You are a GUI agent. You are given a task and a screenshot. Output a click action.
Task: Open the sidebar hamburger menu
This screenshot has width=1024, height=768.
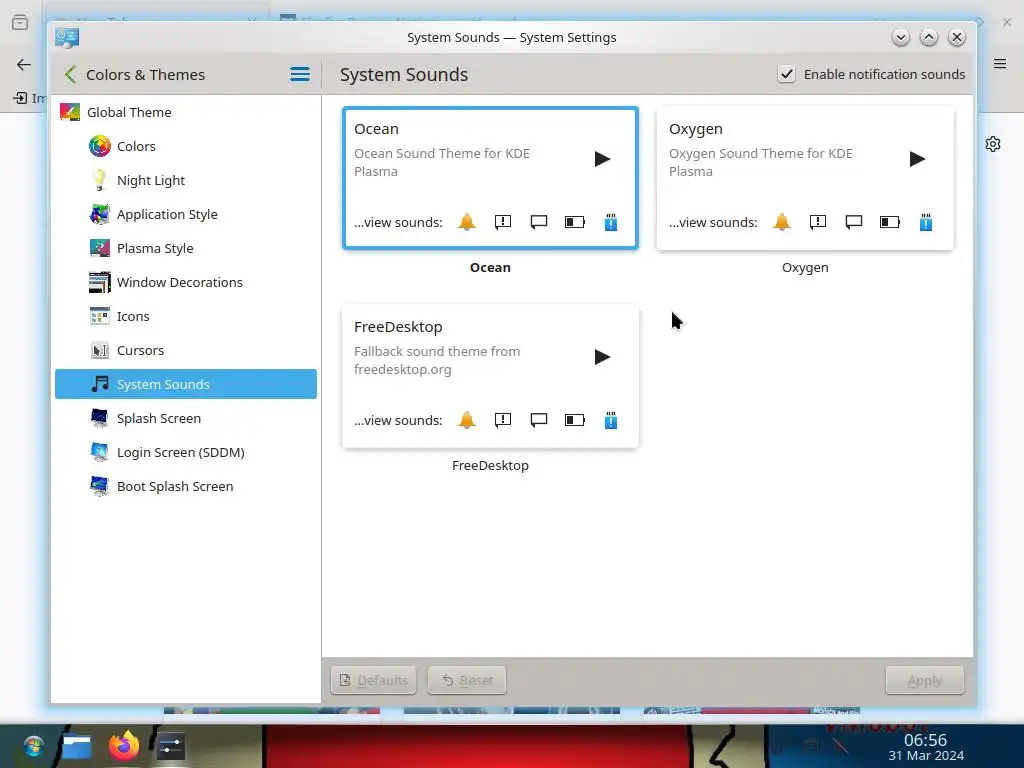[300, 74]
